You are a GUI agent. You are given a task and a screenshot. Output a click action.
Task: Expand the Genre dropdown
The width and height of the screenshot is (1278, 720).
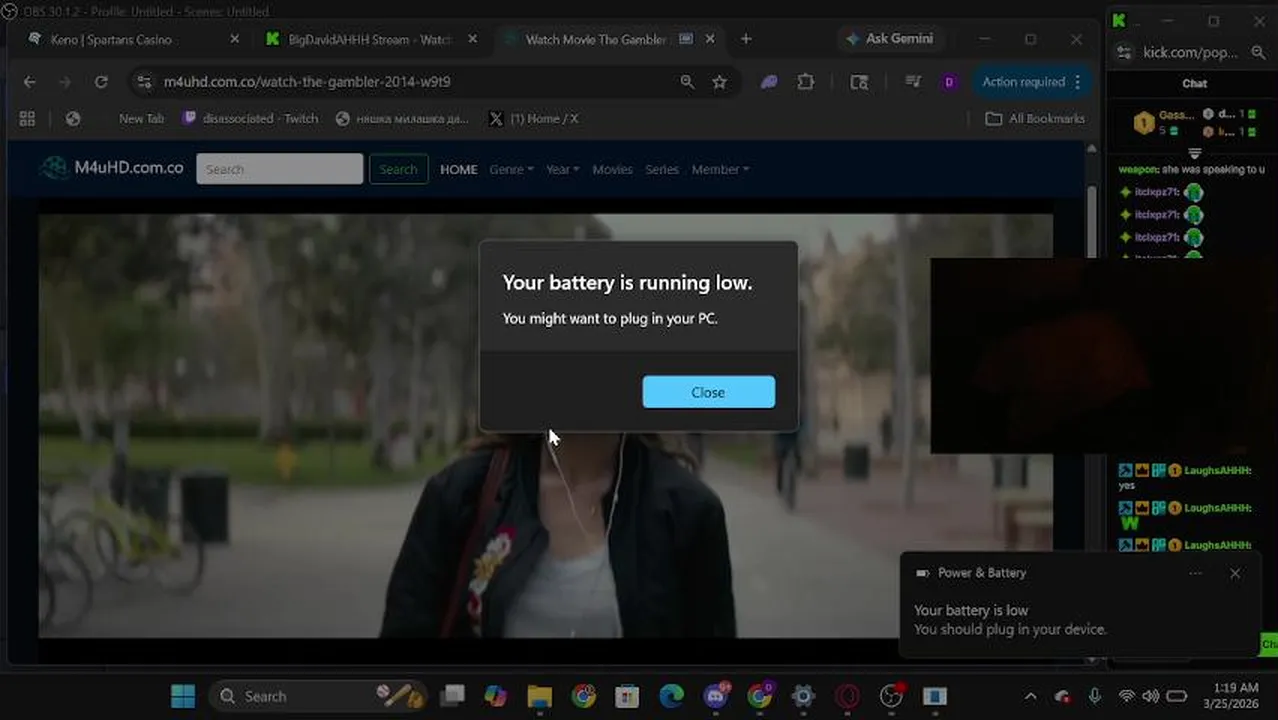511,169
